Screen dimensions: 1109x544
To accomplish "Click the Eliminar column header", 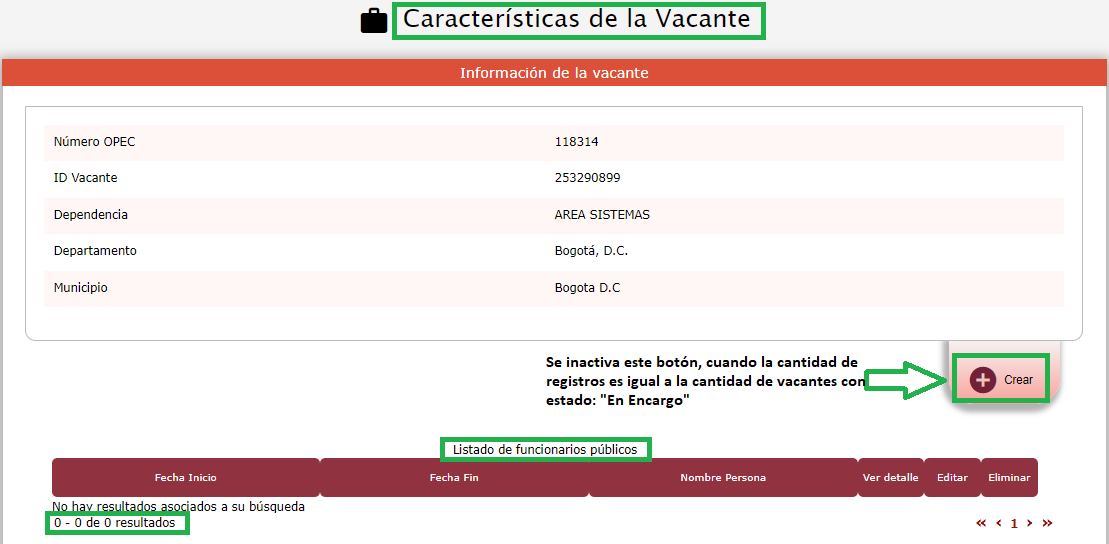I will coord(1009,477).
